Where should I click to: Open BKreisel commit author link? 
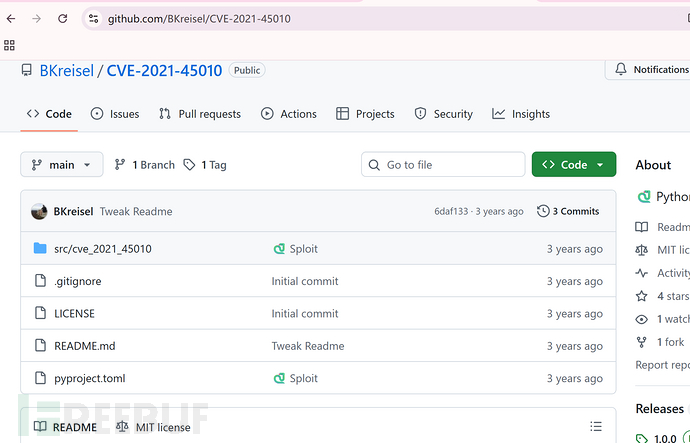tap(73, 211)
